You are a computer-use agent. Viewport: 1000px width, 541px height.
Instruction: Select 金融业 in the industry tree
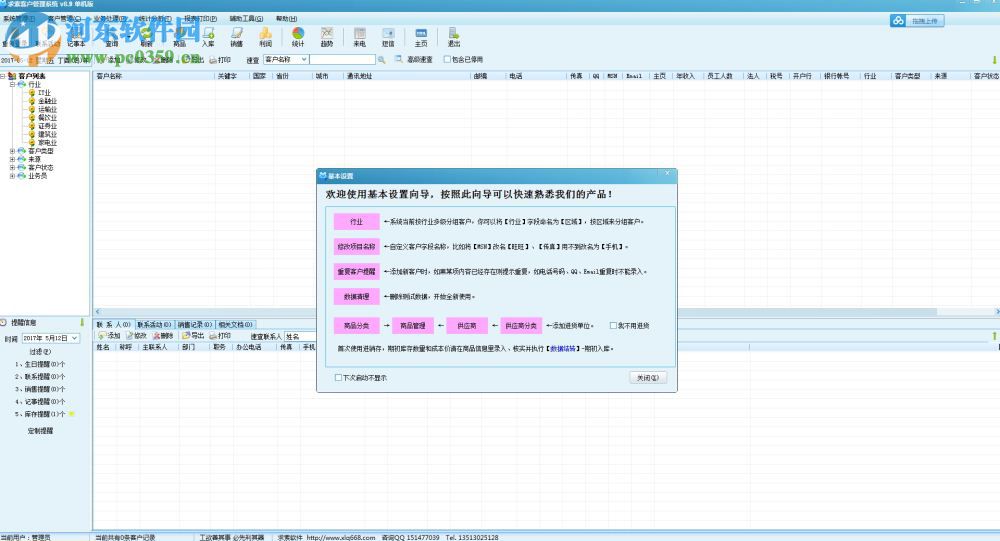[x=47, y=101]
